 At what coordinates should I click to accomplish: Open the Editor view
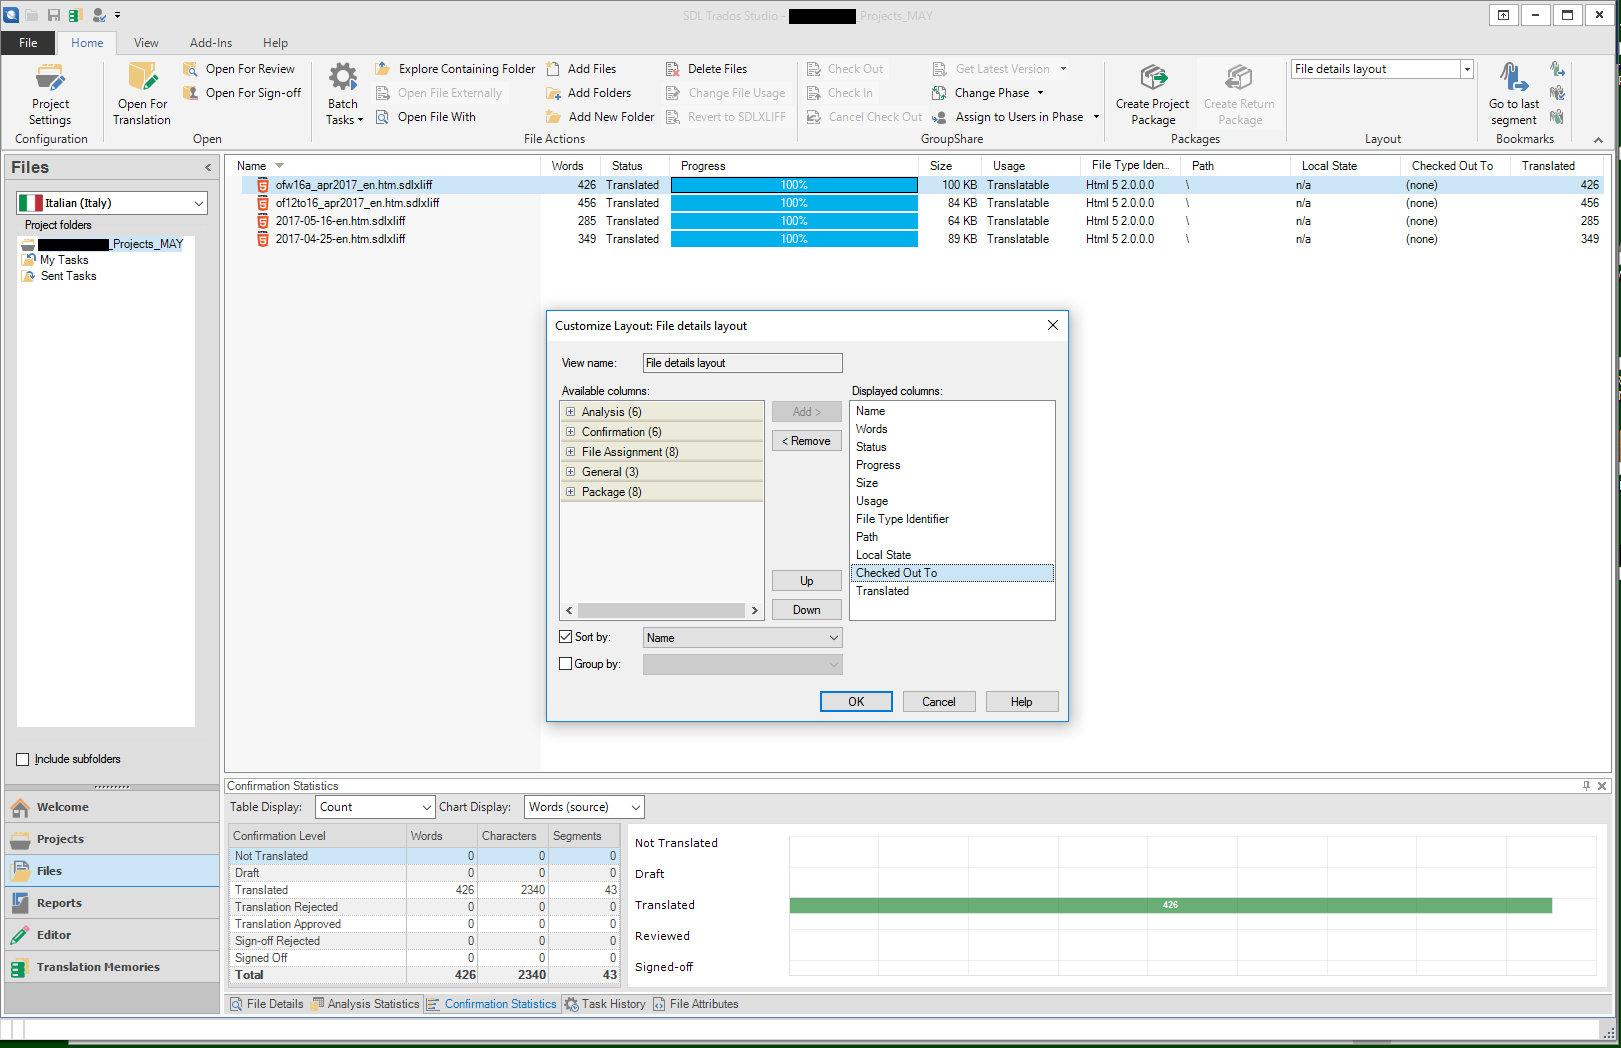pyautogui.click(x=112, y=935)
